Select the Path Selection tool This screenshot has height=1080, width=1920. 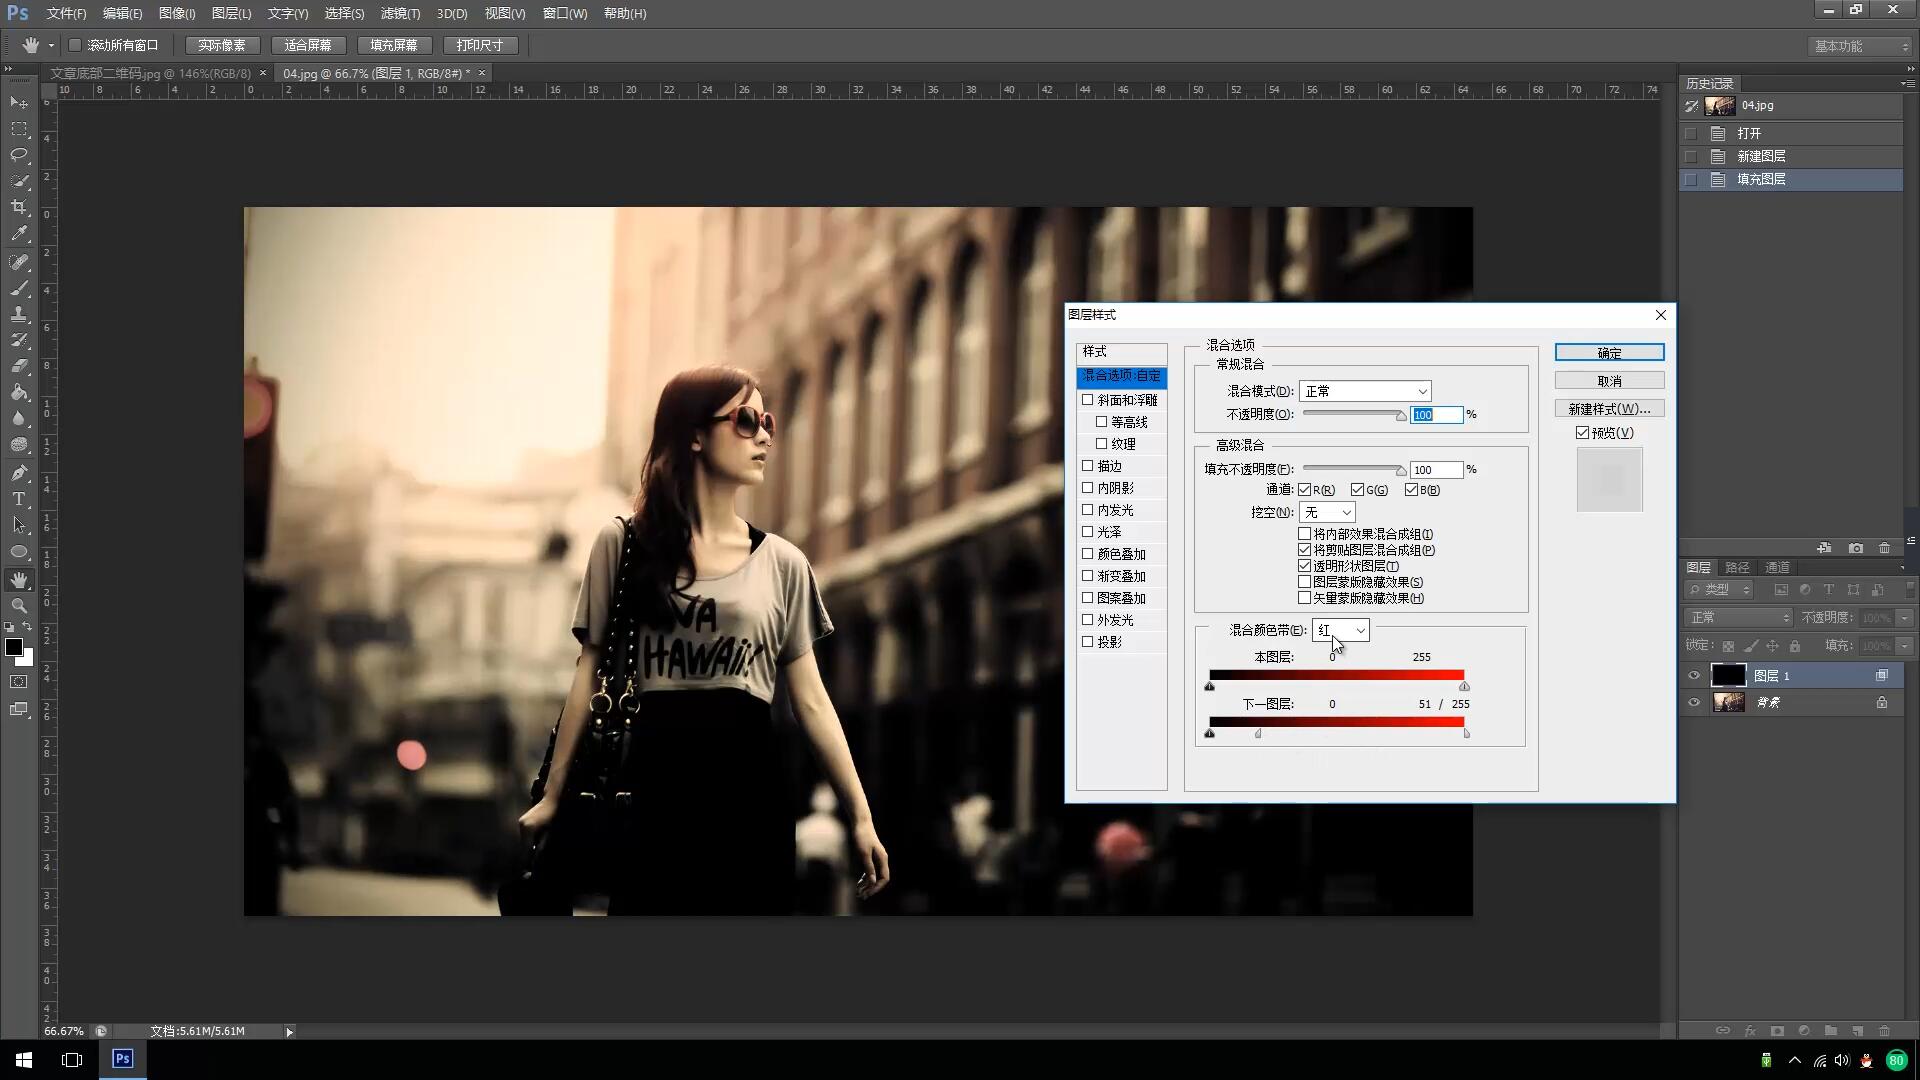19,525
